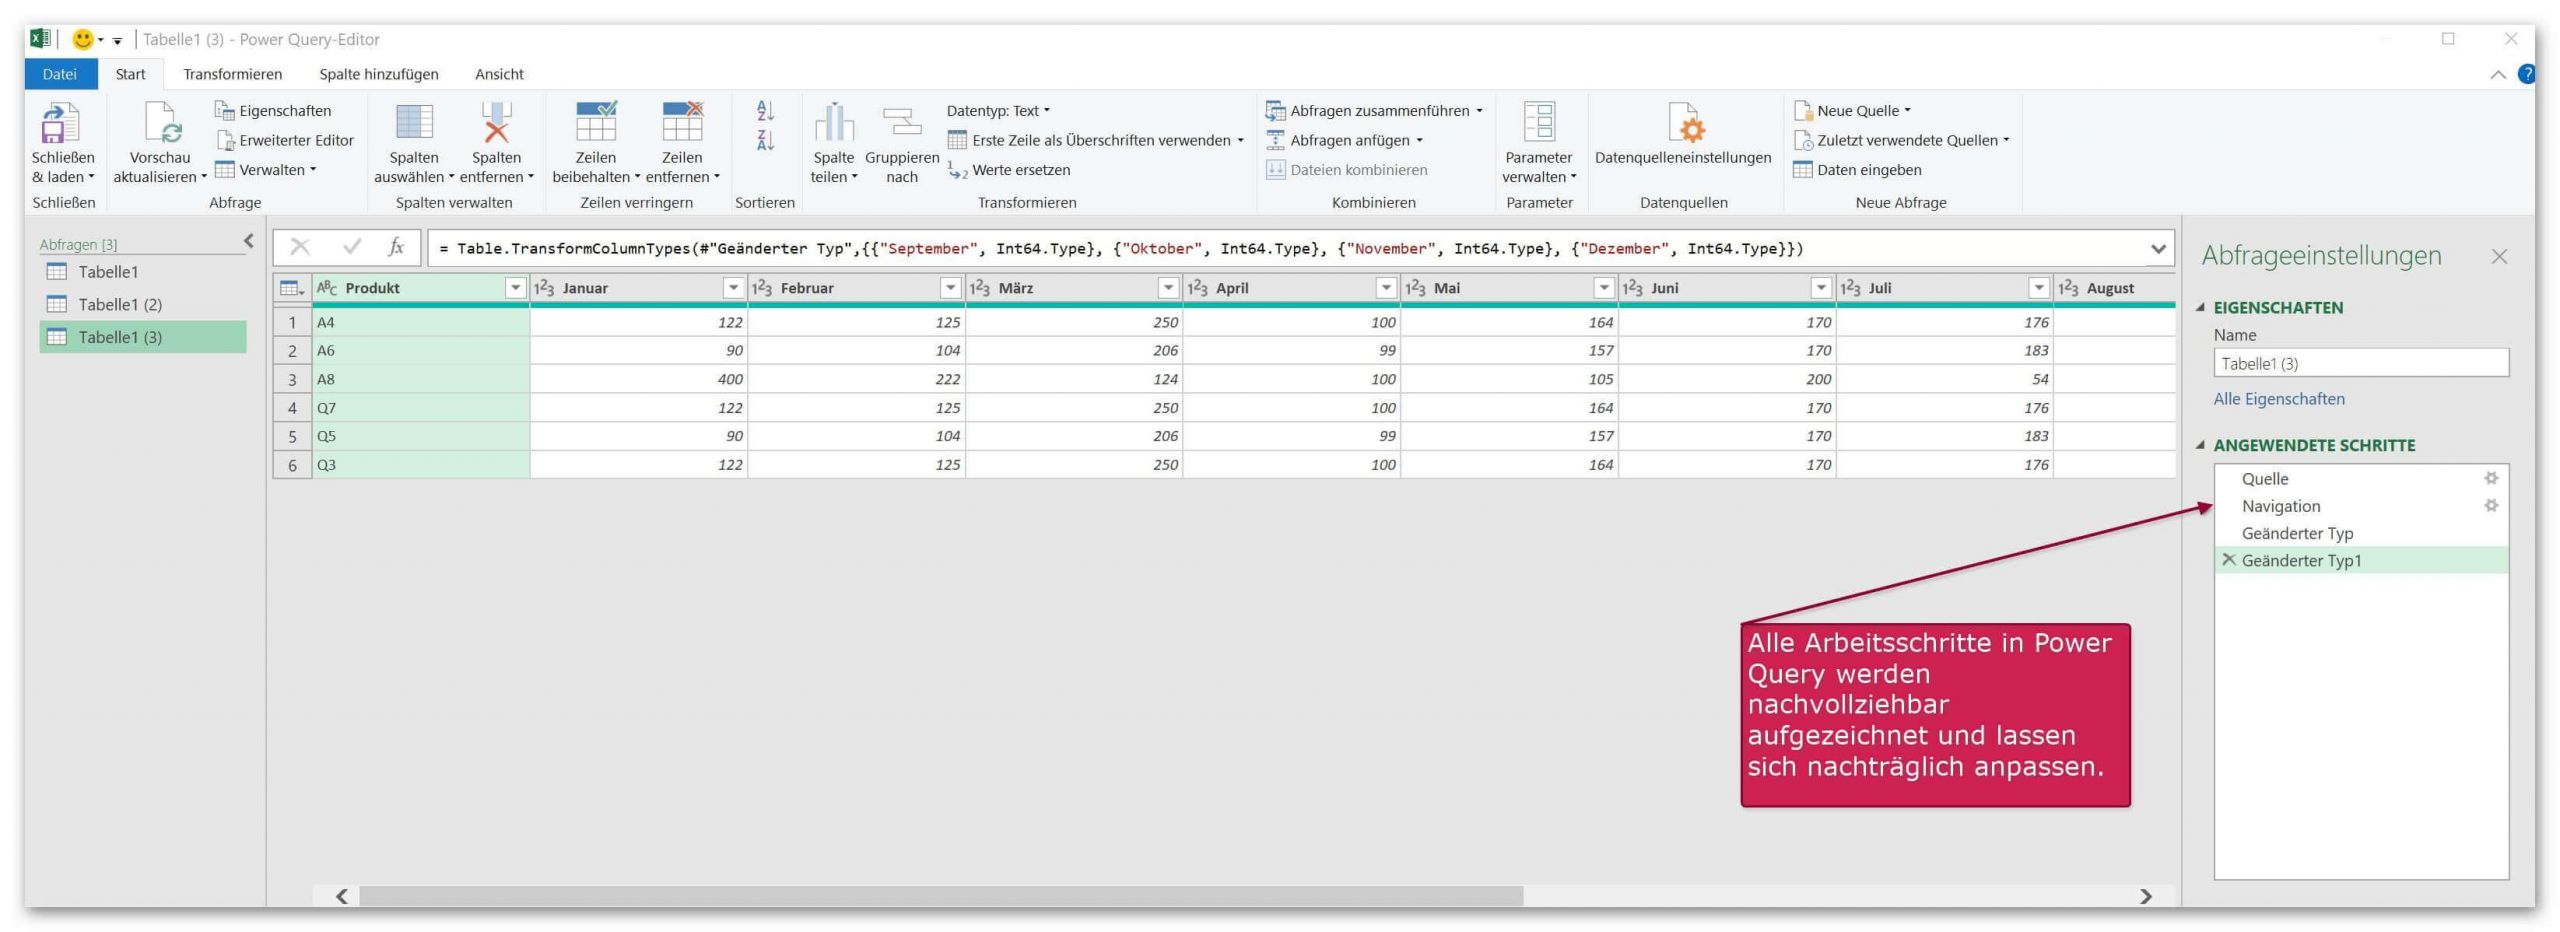This screenshot has width=2560, height=932.
Task: Click the Gruppieren nach icon
Action: pos(902,123)
